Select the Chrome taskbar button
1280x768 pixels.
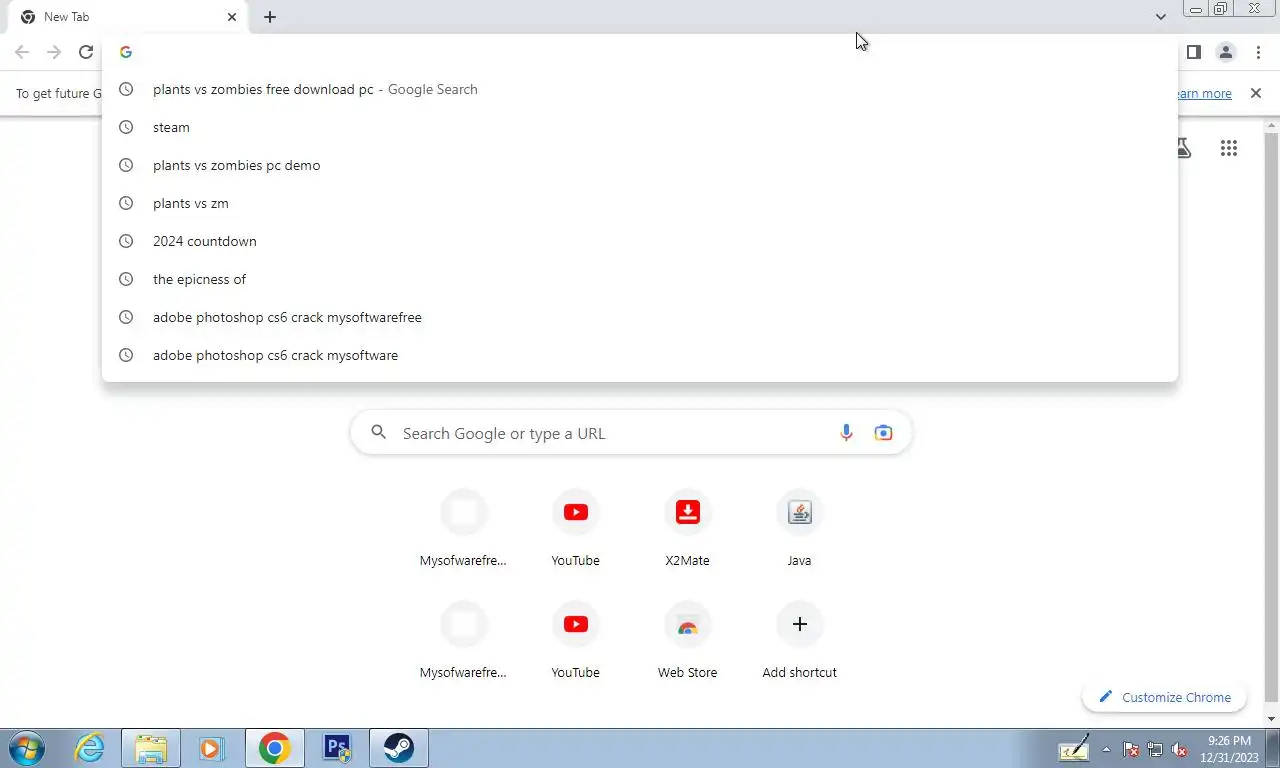pos(275,748)
